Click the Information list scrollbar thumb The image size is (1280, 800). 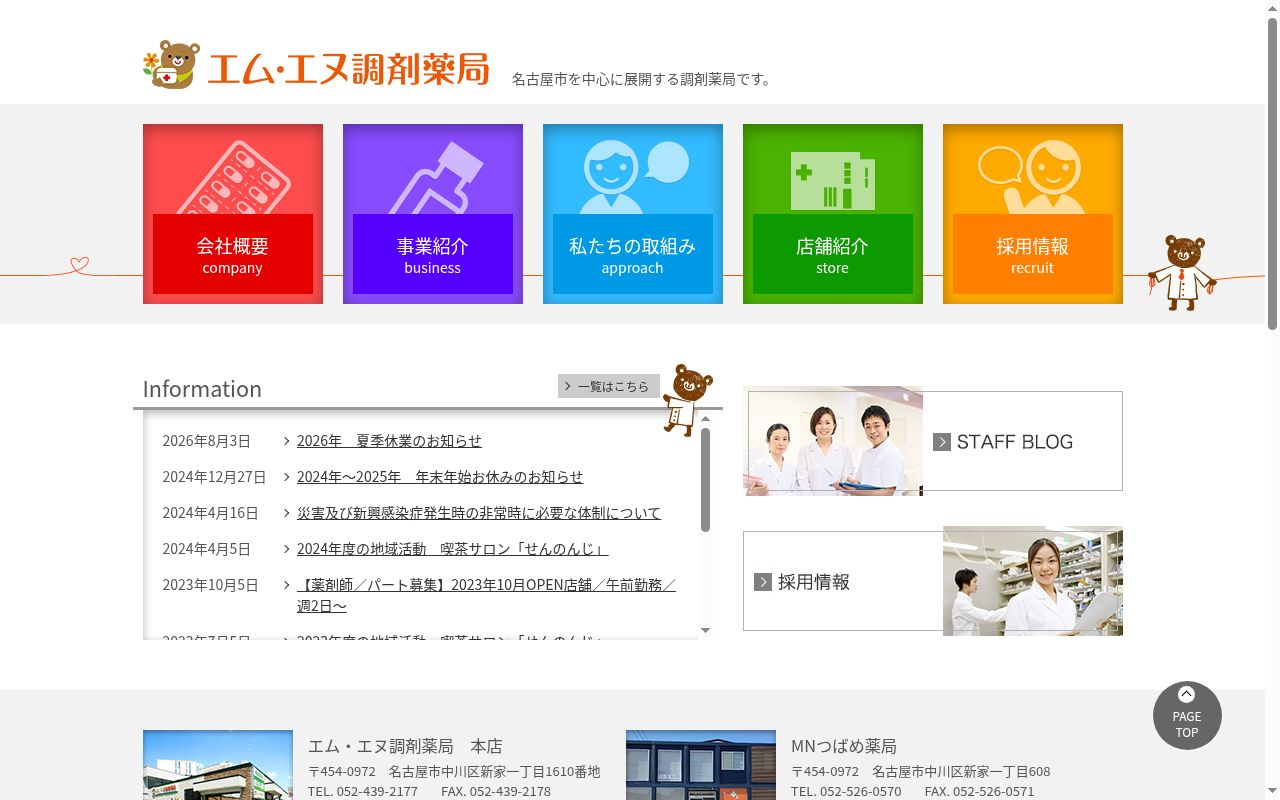click(x=705, y=480)
